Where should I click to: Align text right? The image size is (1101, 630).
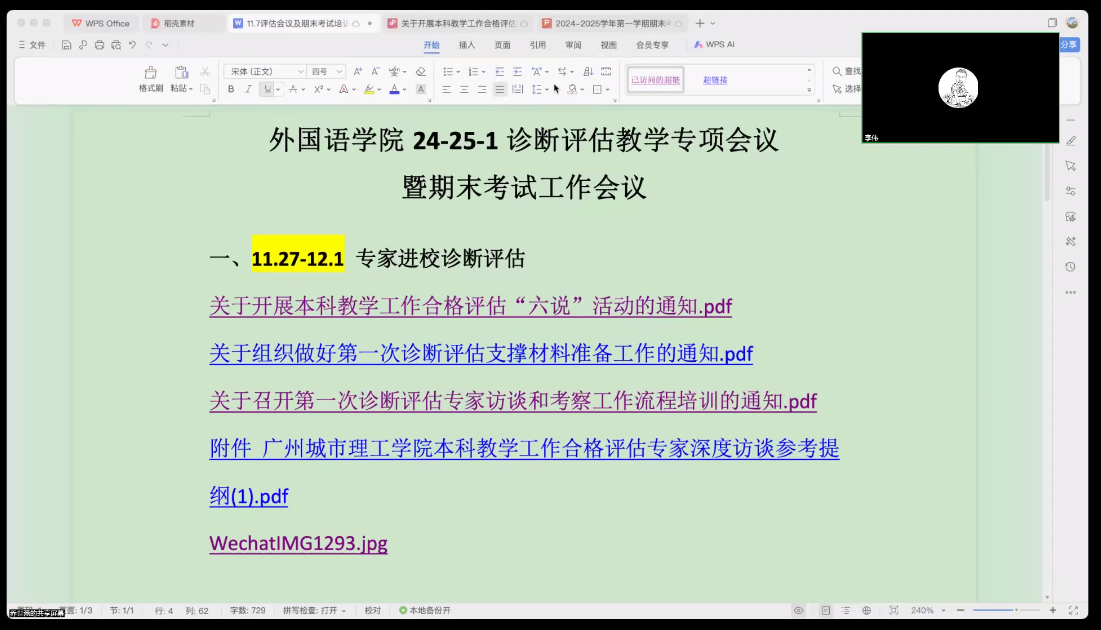click(482, 89)
